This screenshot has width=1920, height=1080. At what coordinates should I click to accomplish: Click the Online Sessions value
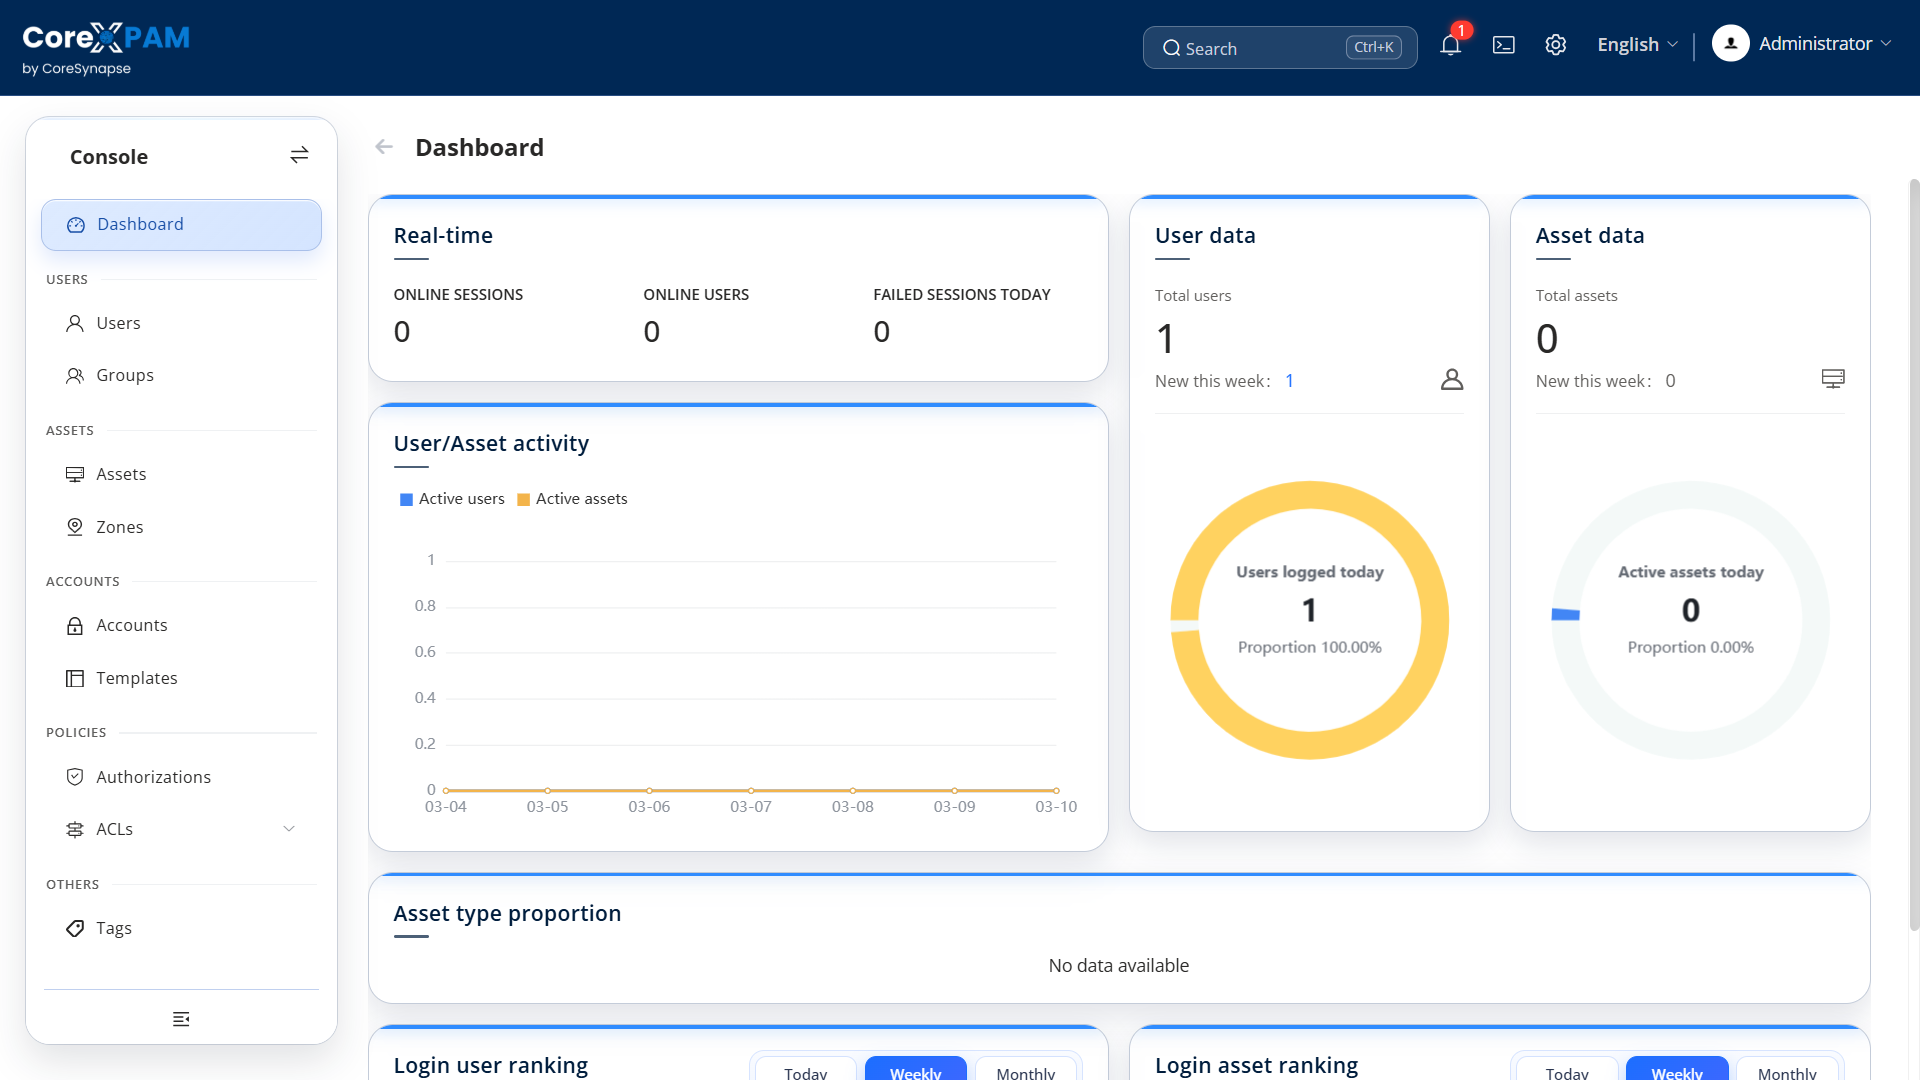click(x=402, y=332)
